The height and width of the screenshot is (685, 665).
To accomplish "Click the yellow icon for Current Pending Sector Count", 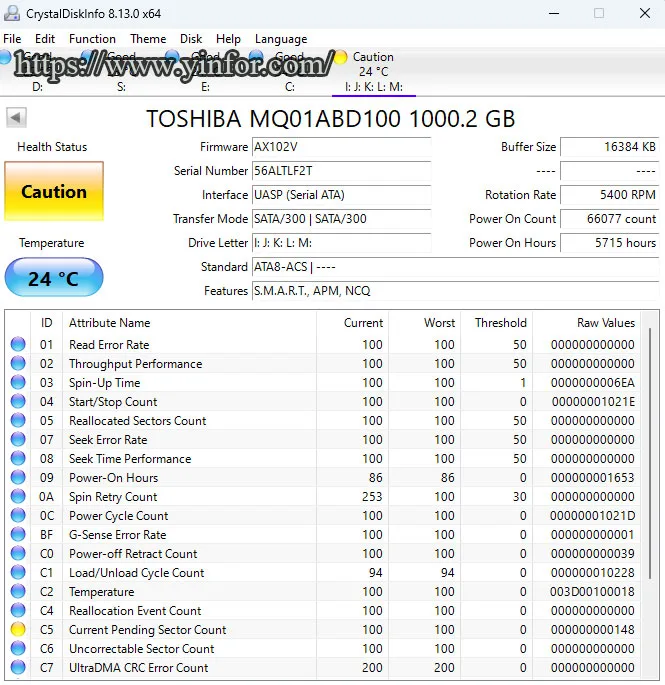I will (18, 630).
